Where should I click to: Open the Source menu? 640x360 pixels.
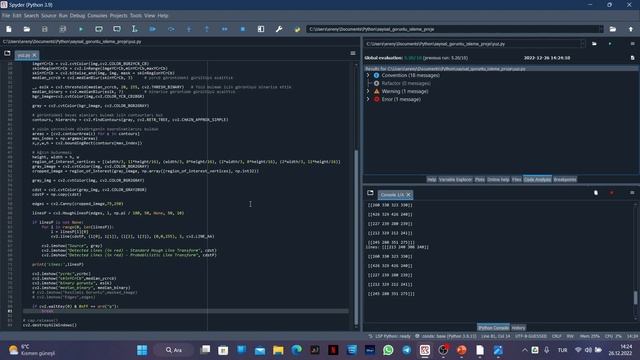(49, 16)
